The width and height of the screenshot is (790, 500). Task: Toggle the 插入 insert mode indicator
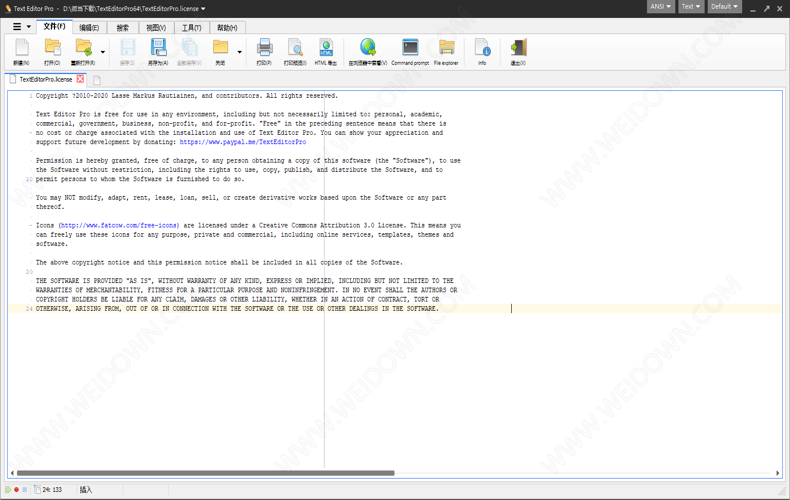[86, 489]
